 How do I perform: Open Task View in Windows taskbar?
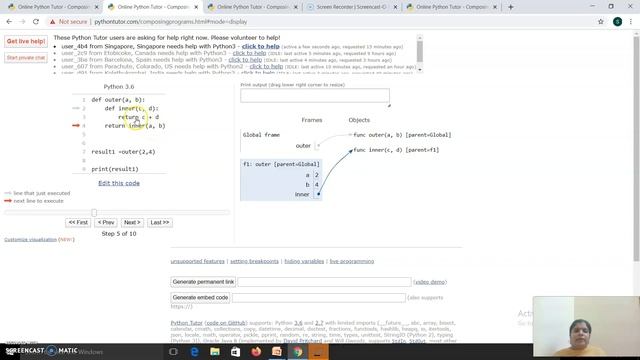173,352
